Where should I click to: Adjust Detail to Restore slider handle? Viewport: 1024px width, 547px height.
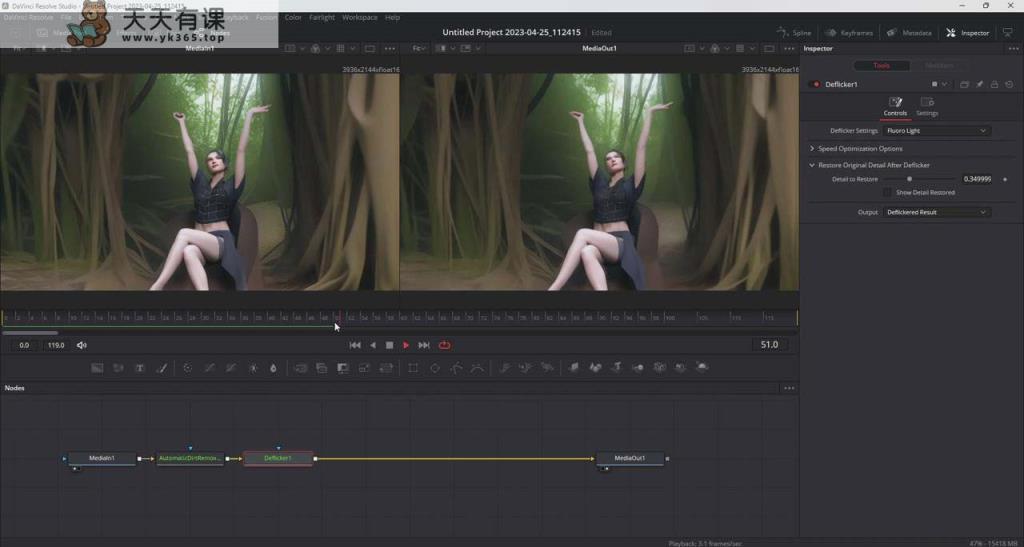click(x=909, y=179)
